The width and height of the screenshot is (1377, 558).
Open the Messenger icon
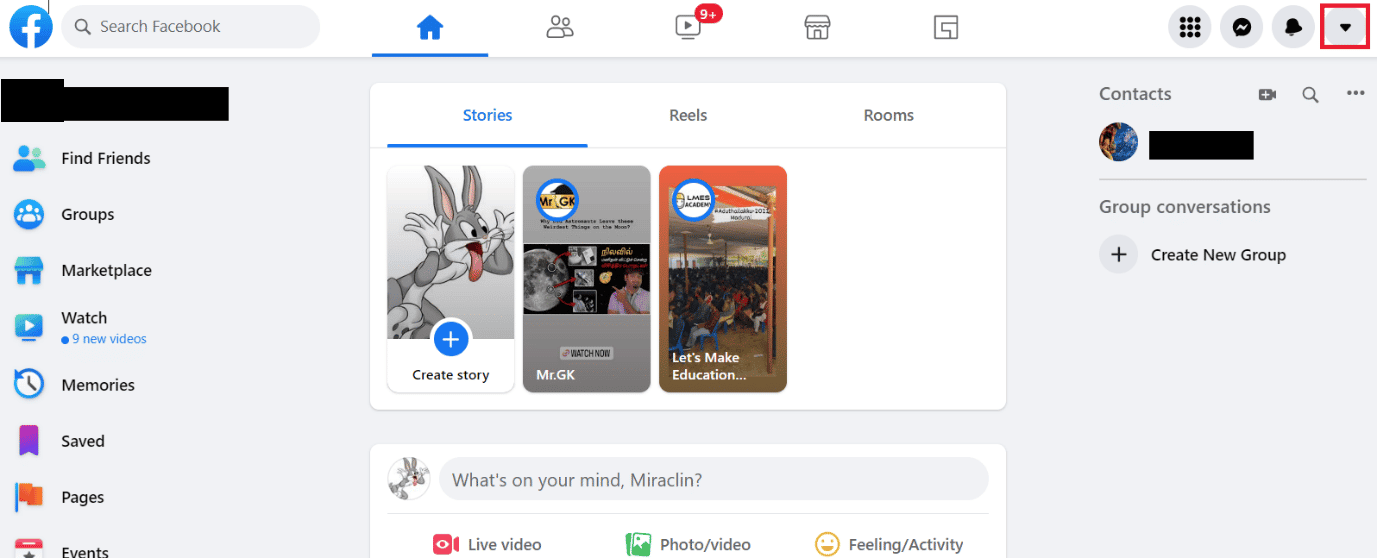coord(1241,27)
